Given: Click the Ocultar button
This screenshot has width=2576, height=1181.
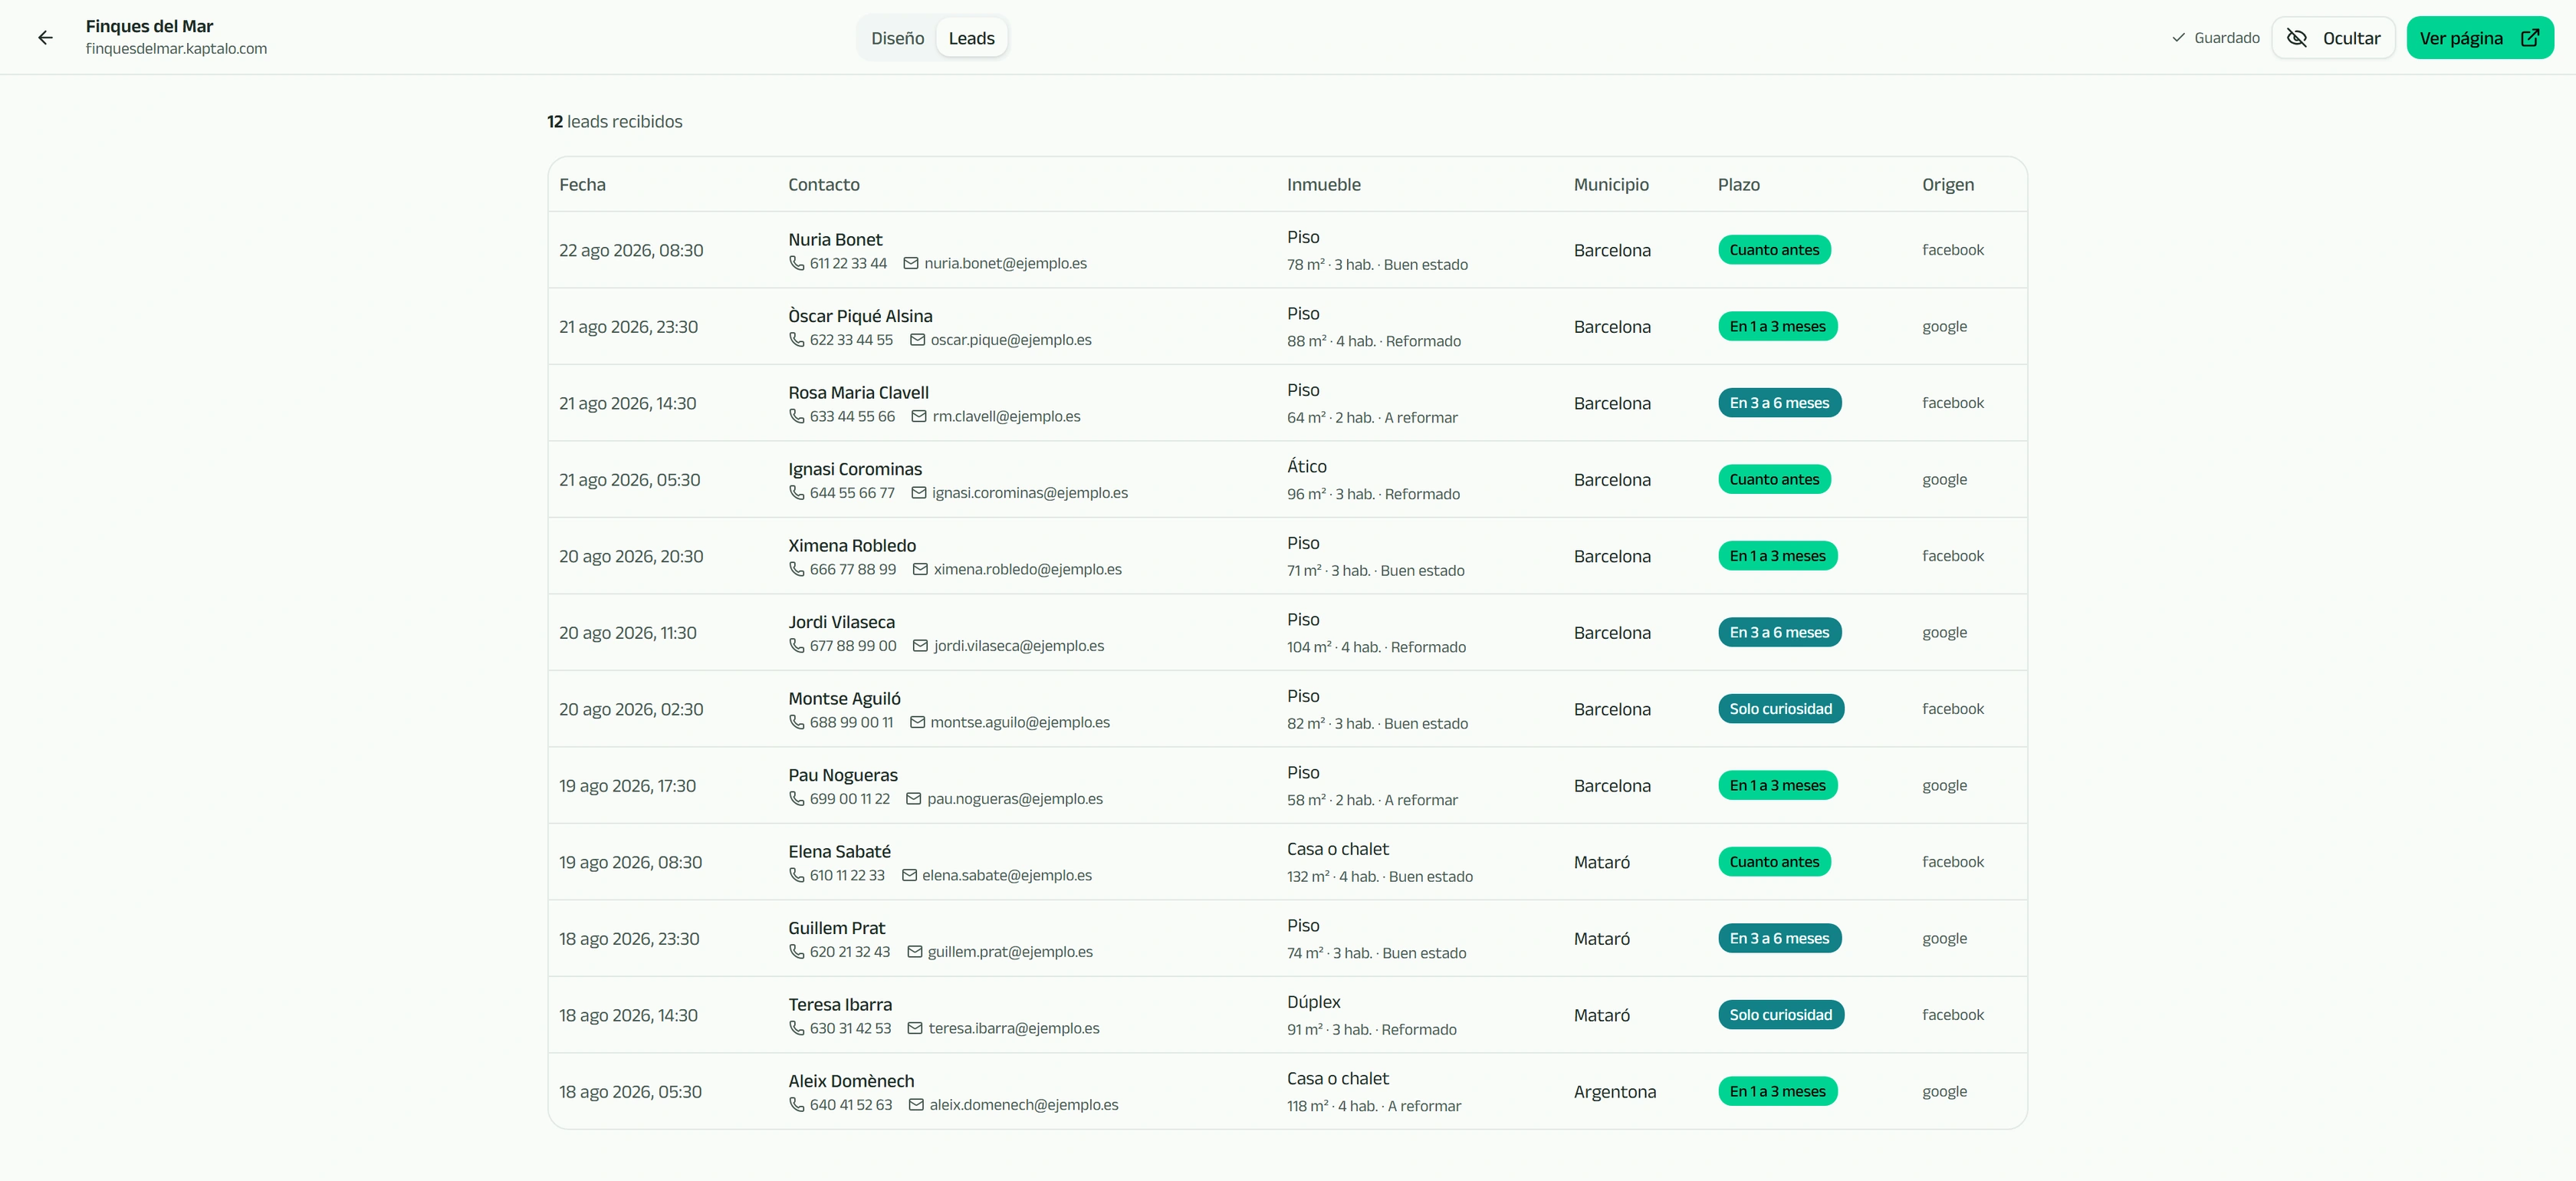Looking at the screenshot, I should (x=2333, y=38).
